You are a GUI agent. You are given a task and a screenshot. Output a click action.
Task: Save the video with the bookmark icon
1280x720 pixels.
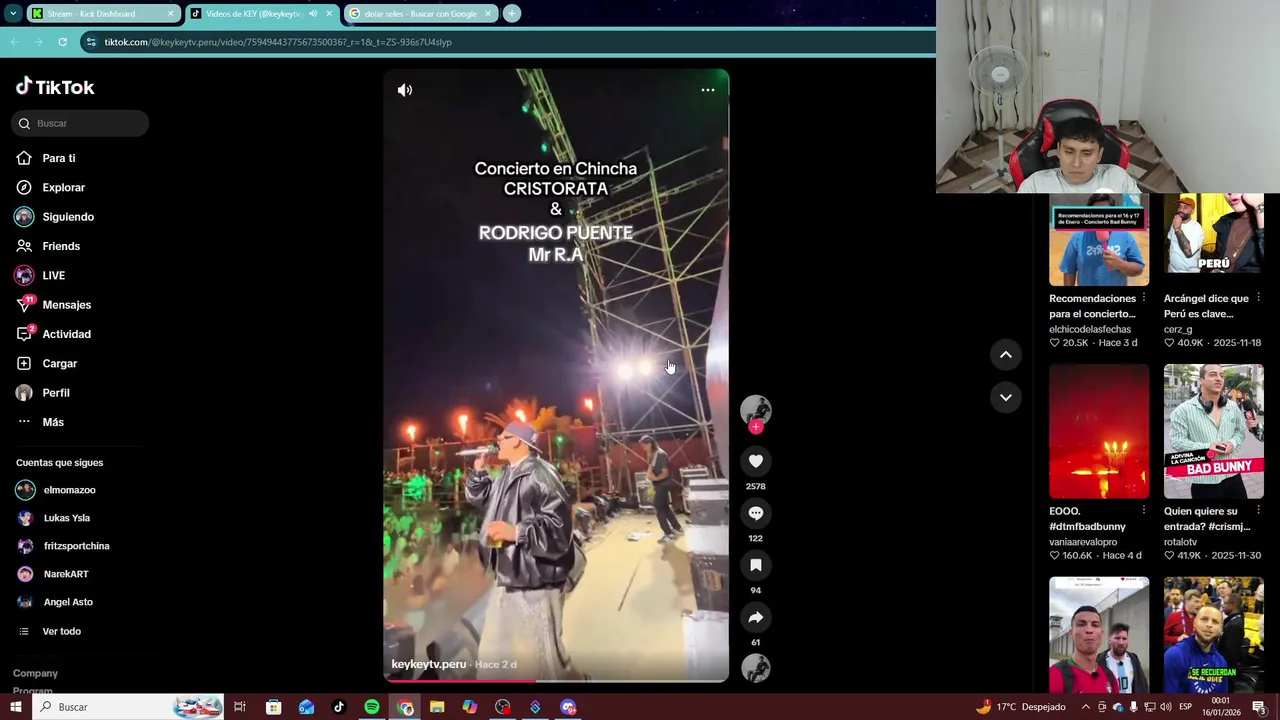(756, 565)
